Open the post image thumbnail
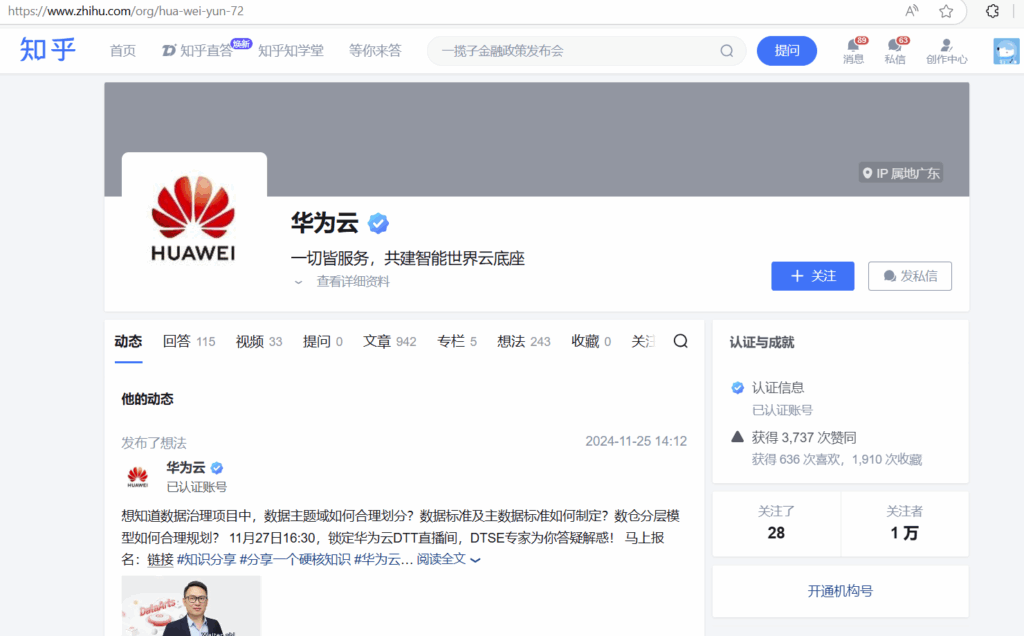 point(191,606)
